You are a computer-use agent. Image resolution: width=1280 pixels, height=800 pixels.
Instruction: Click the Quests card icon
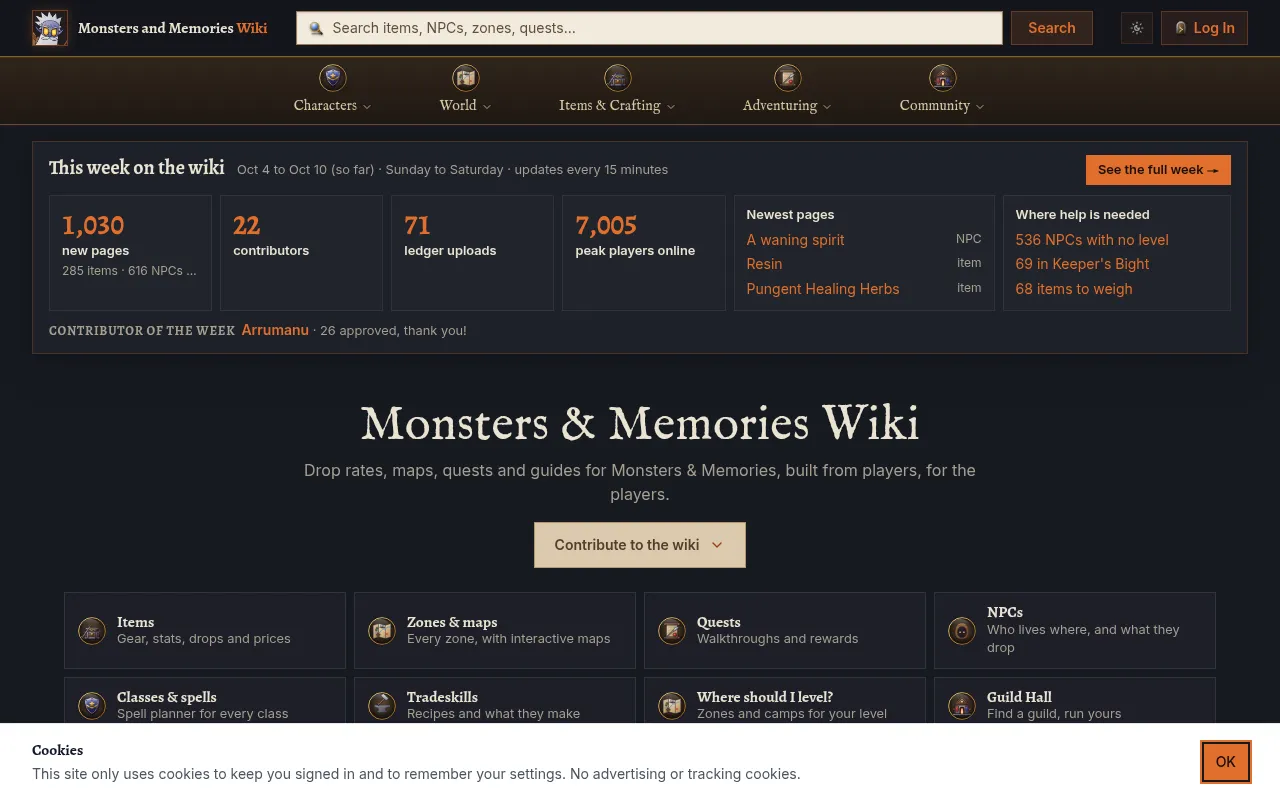pyautogui.click(x=672, y=631)
